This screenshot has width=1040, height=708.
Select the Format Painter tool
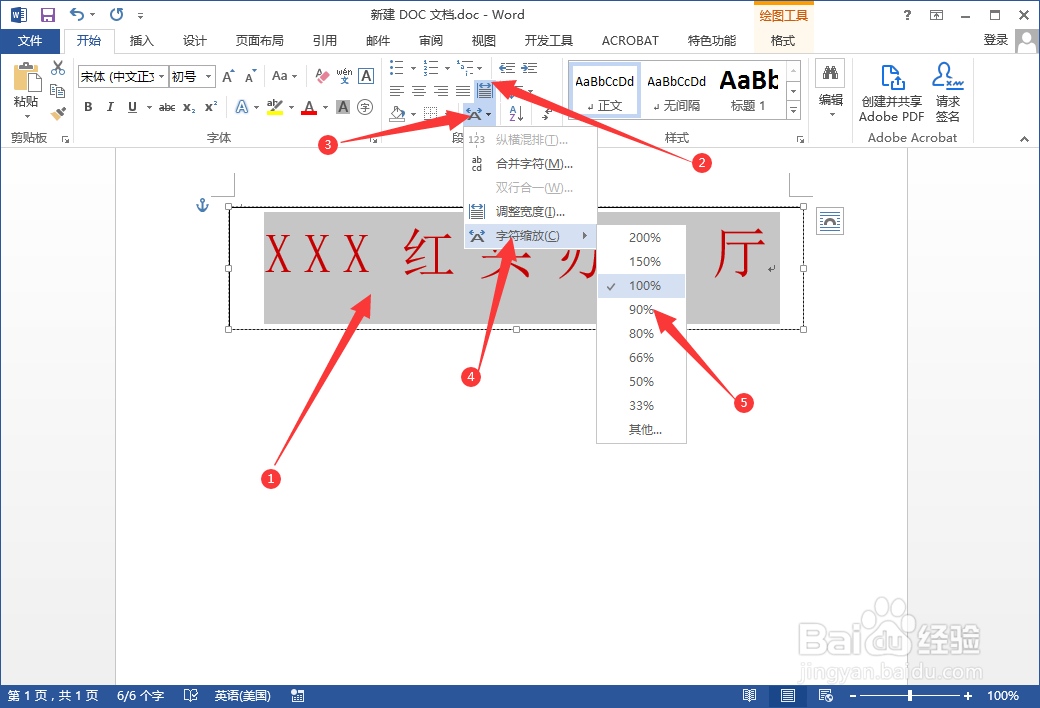click(58, 113)
